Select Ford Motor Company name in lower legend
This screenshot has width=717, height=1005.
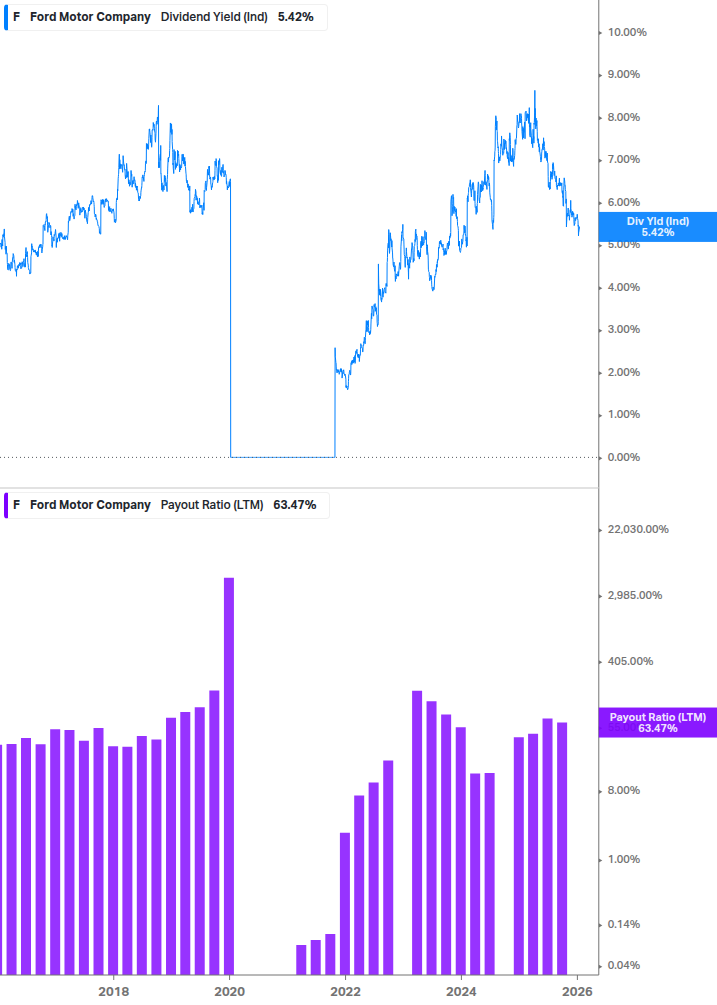pyautogui.click(x=90, y=505)
